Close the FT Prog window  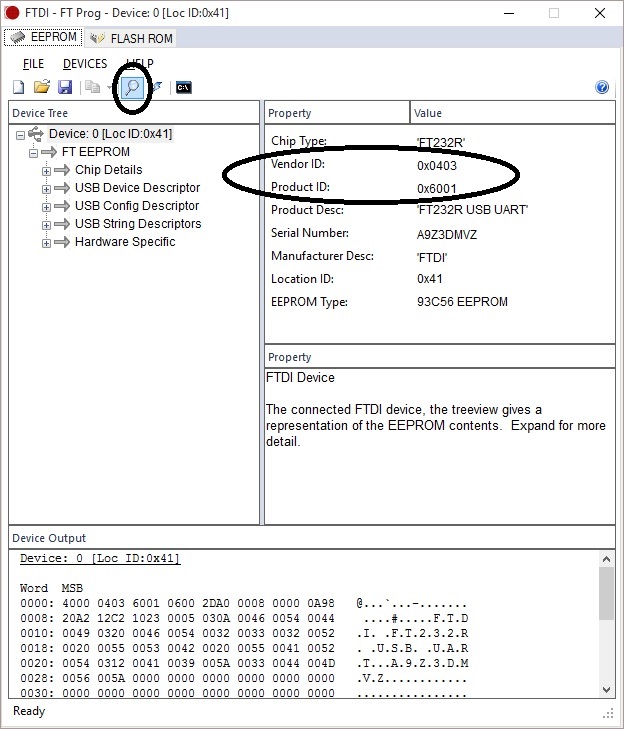[x=600, y=13]
